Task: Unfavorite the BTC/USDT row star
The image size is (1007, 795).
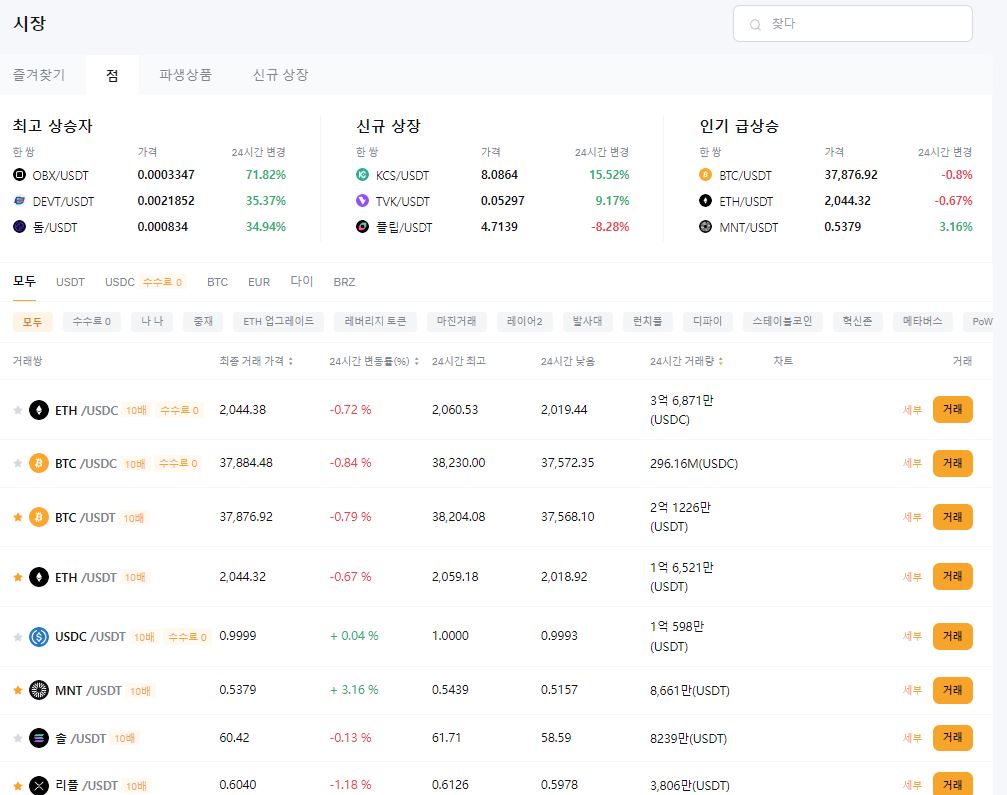Action: point(18,518)
